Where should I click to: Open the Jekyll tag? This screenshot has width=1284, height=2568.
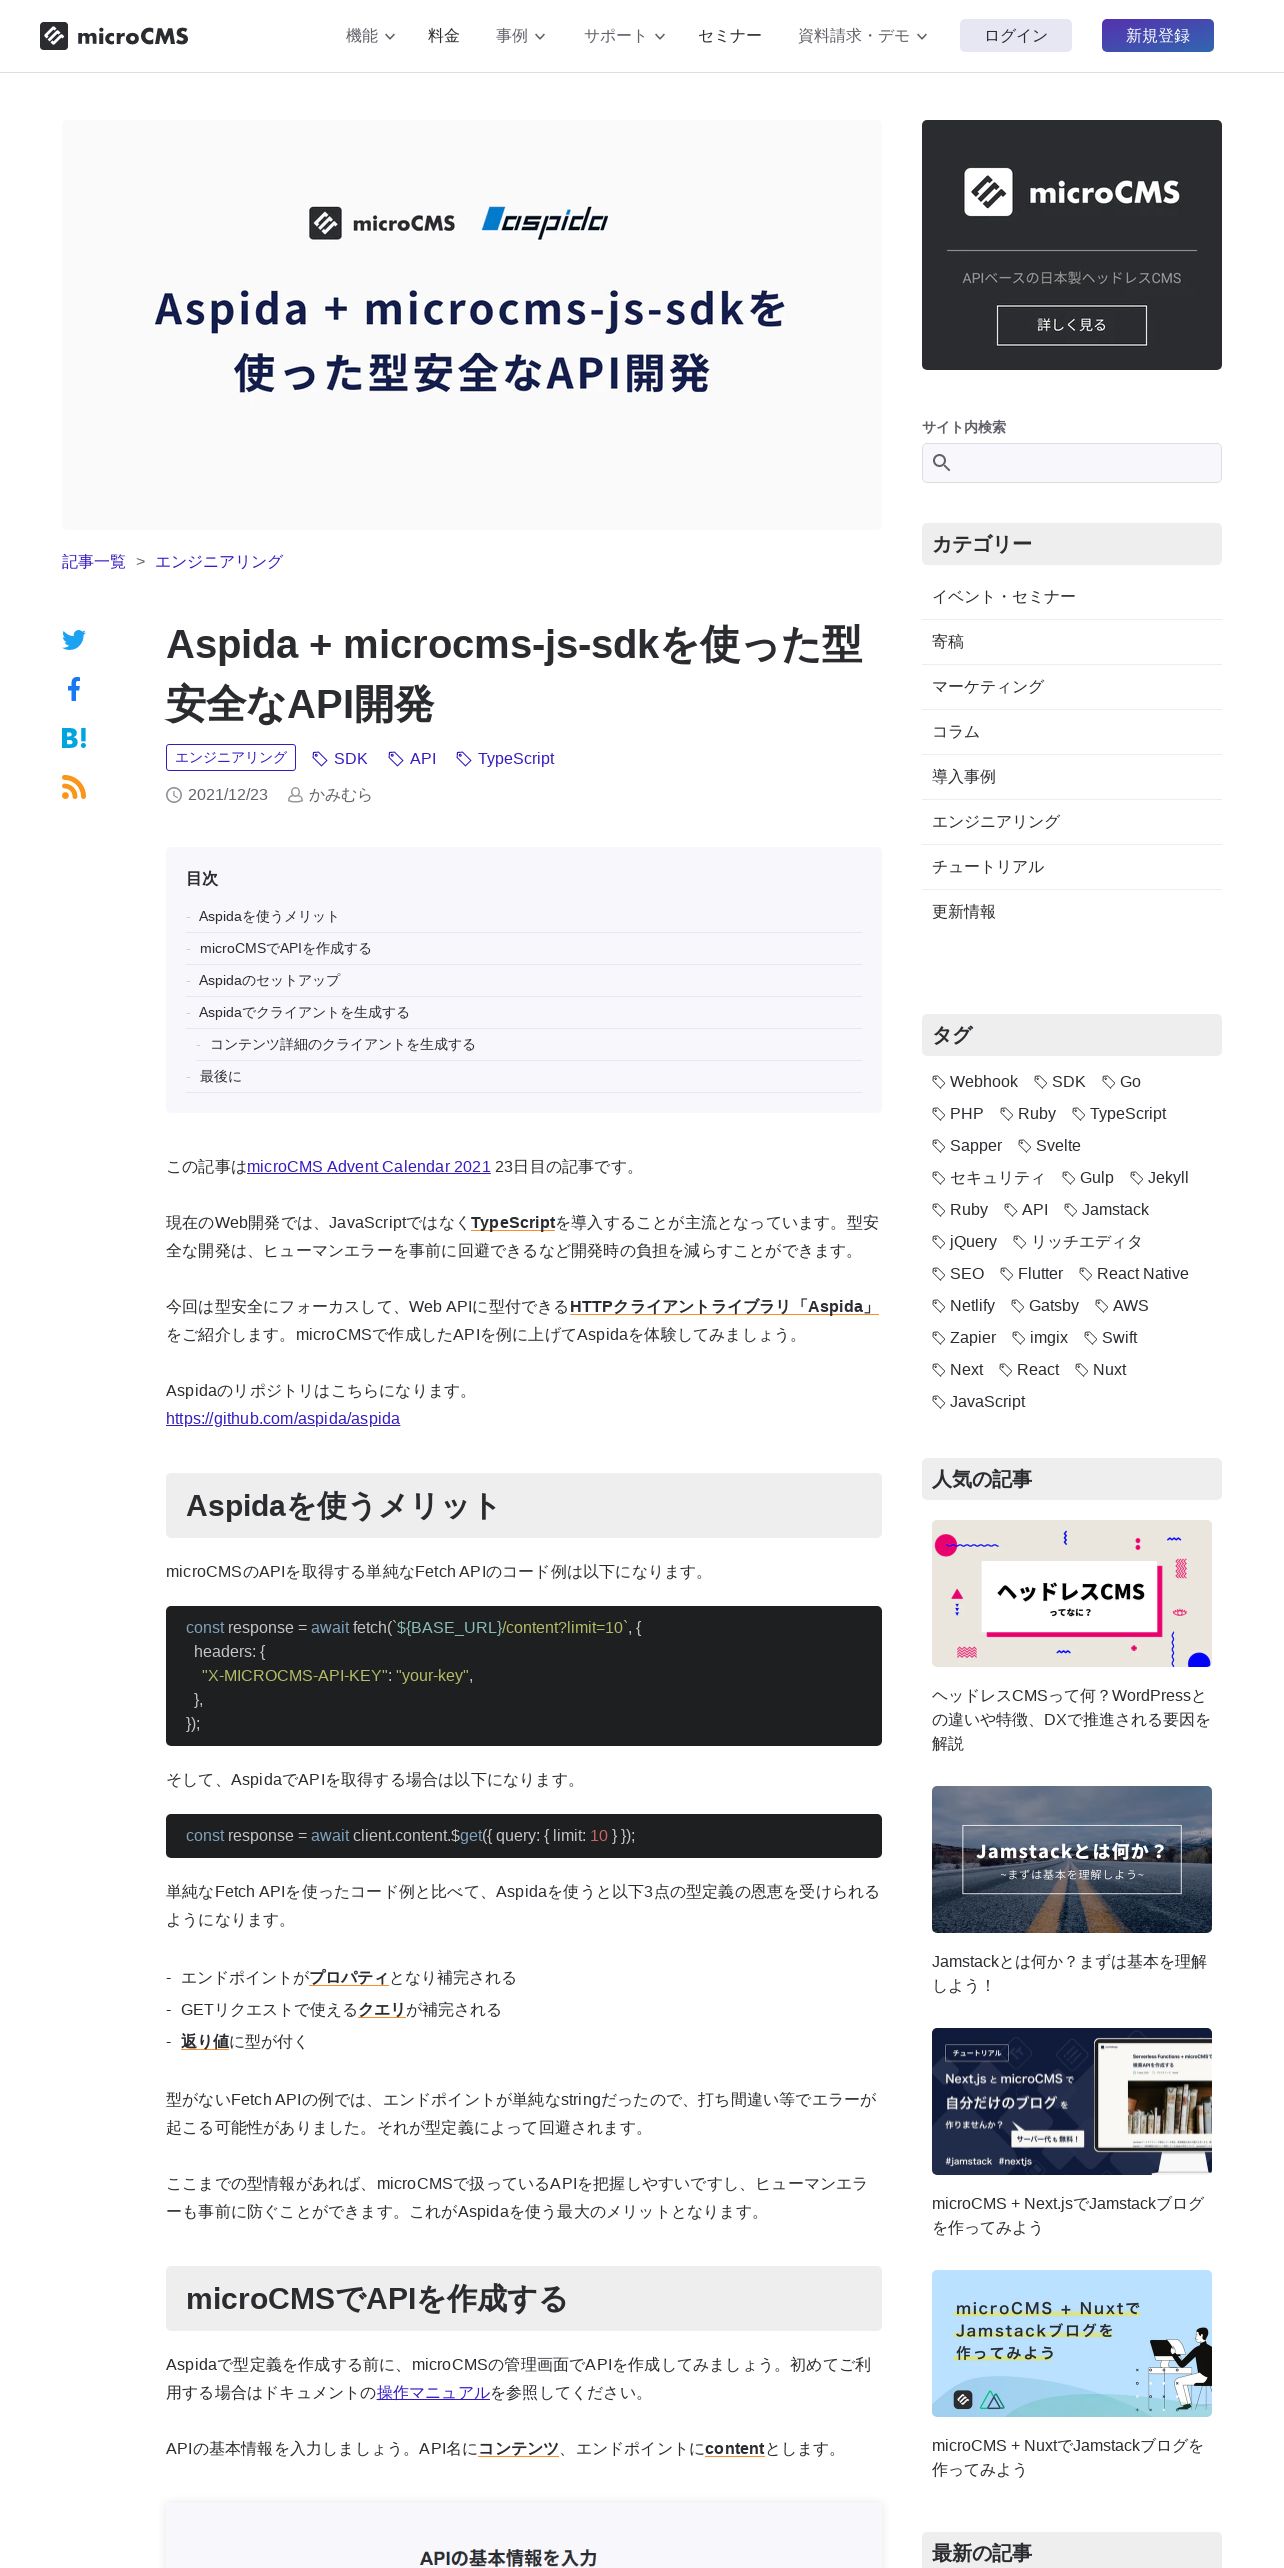pyautogui.click(x=1159, y=1178)
